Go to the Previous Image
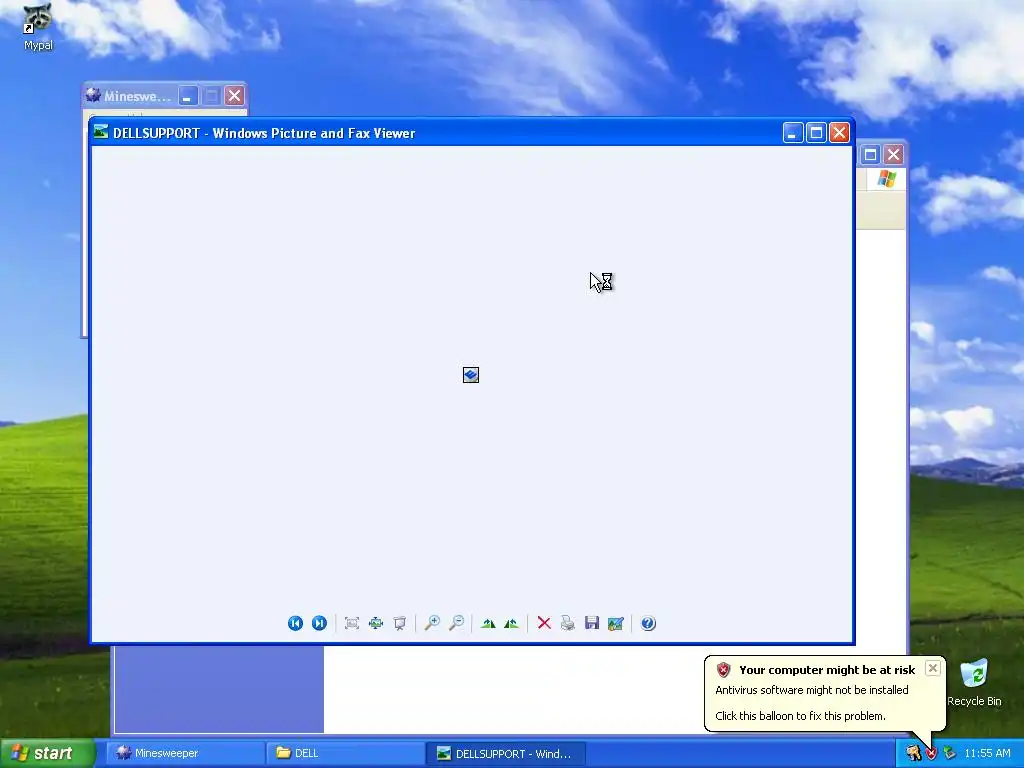Viewport: 1024px width, 768px height. pos(295,623)
